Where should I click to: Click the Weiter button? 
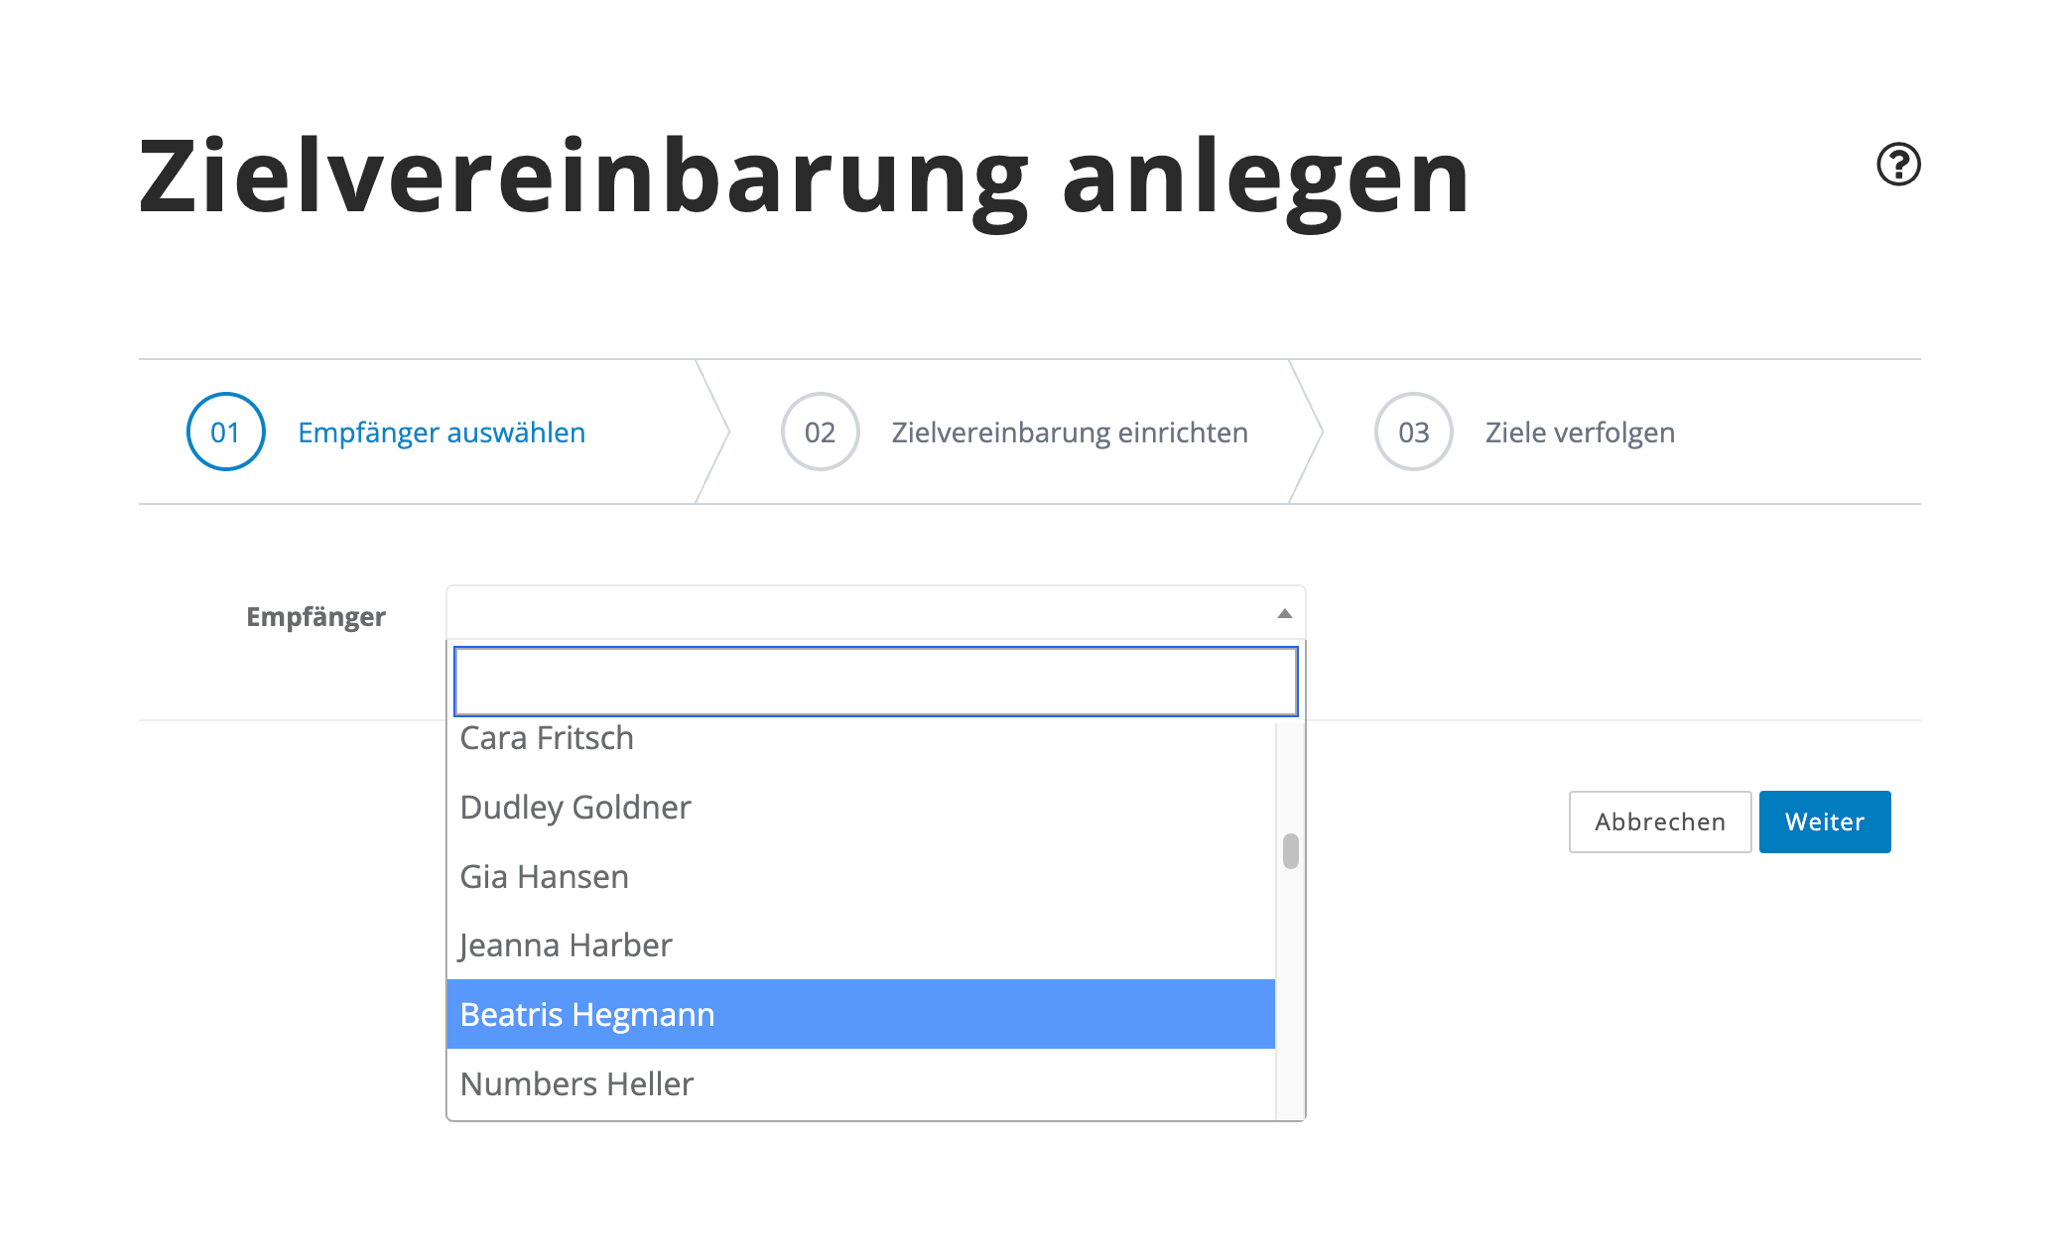pyautogui.click(x=1824, y=822)
